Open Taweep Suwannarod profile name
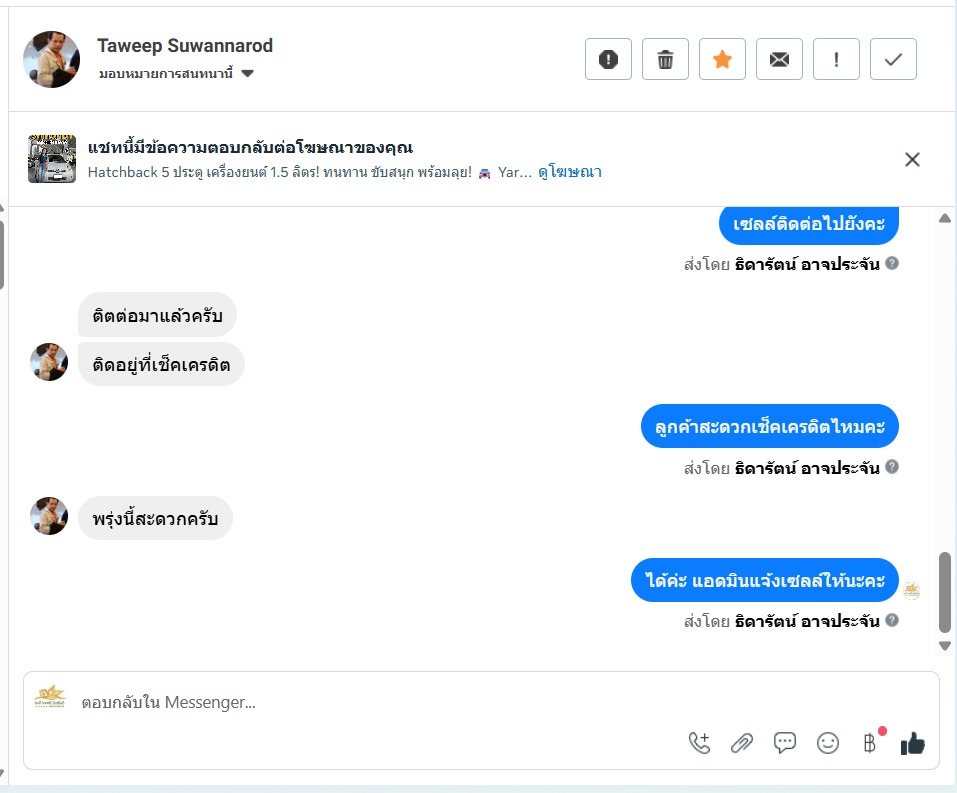The width and height of the screenshot is (957, 793). click(185, 46)
